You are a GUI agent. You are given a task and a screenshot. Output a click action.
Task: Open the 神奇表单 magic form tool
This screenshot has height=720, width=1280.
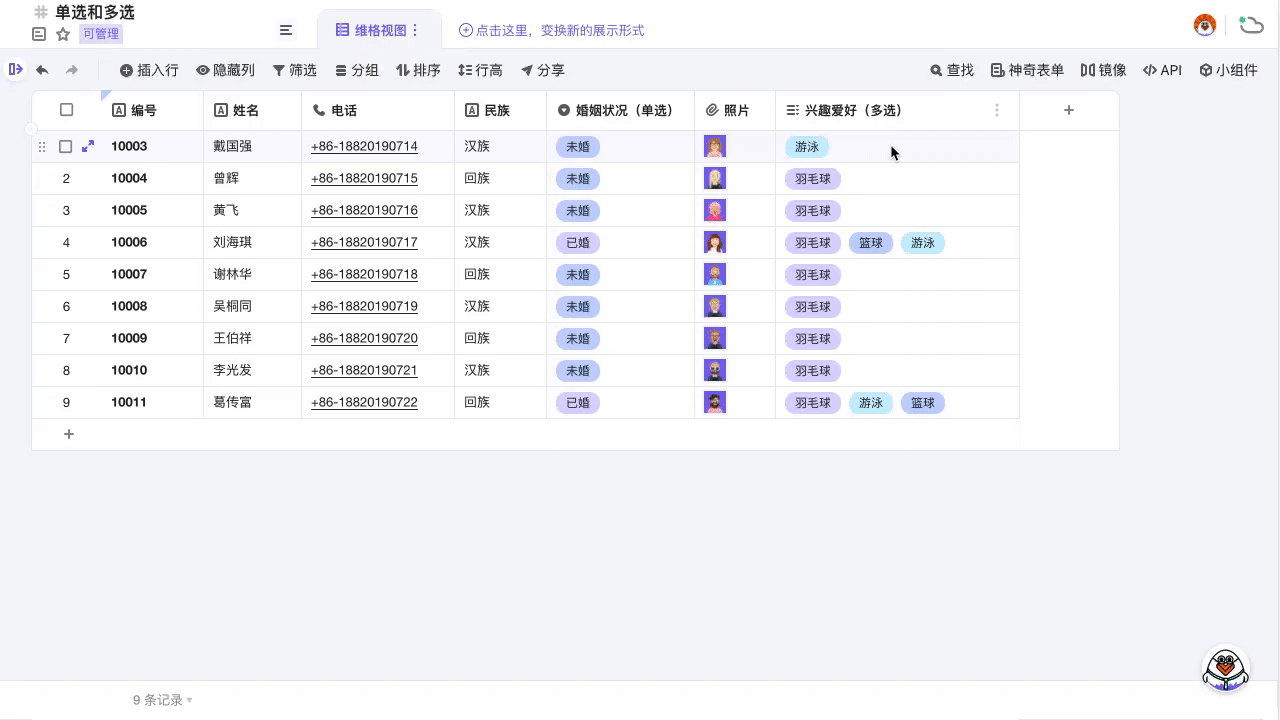point(1025,70)
